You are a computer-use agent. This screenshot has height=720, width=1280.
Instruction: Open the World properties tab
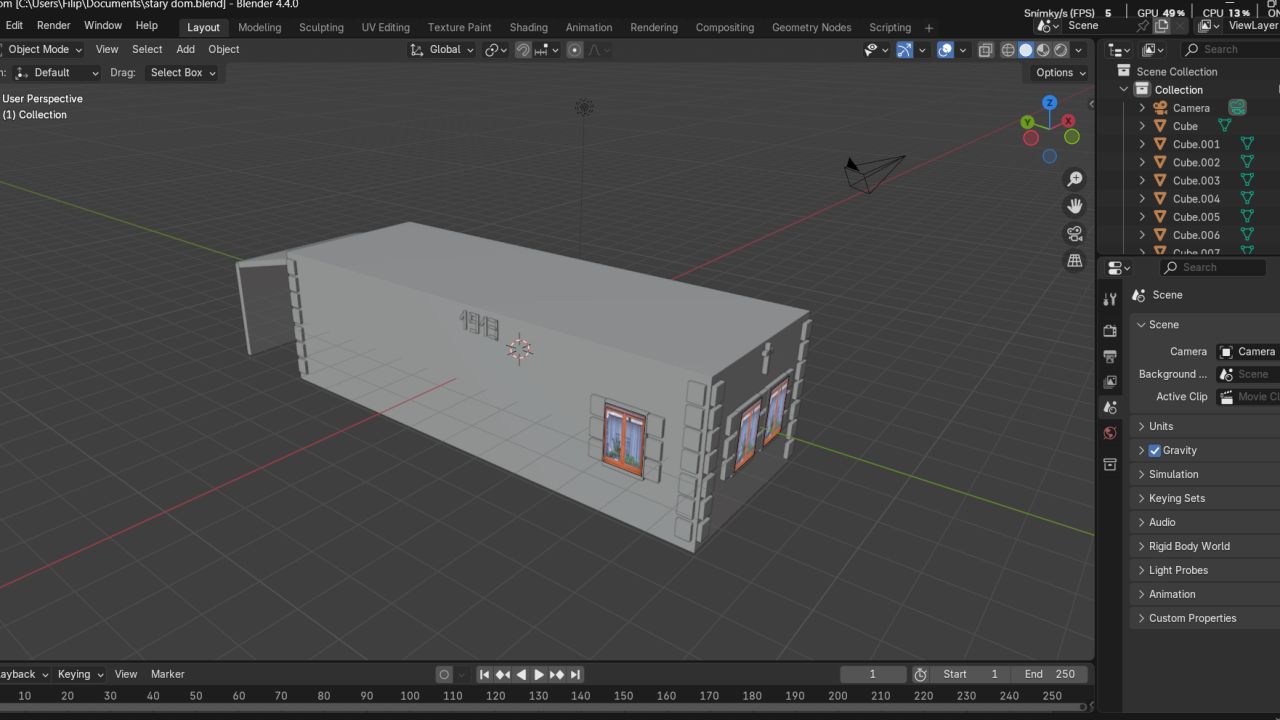point(1110,433)
